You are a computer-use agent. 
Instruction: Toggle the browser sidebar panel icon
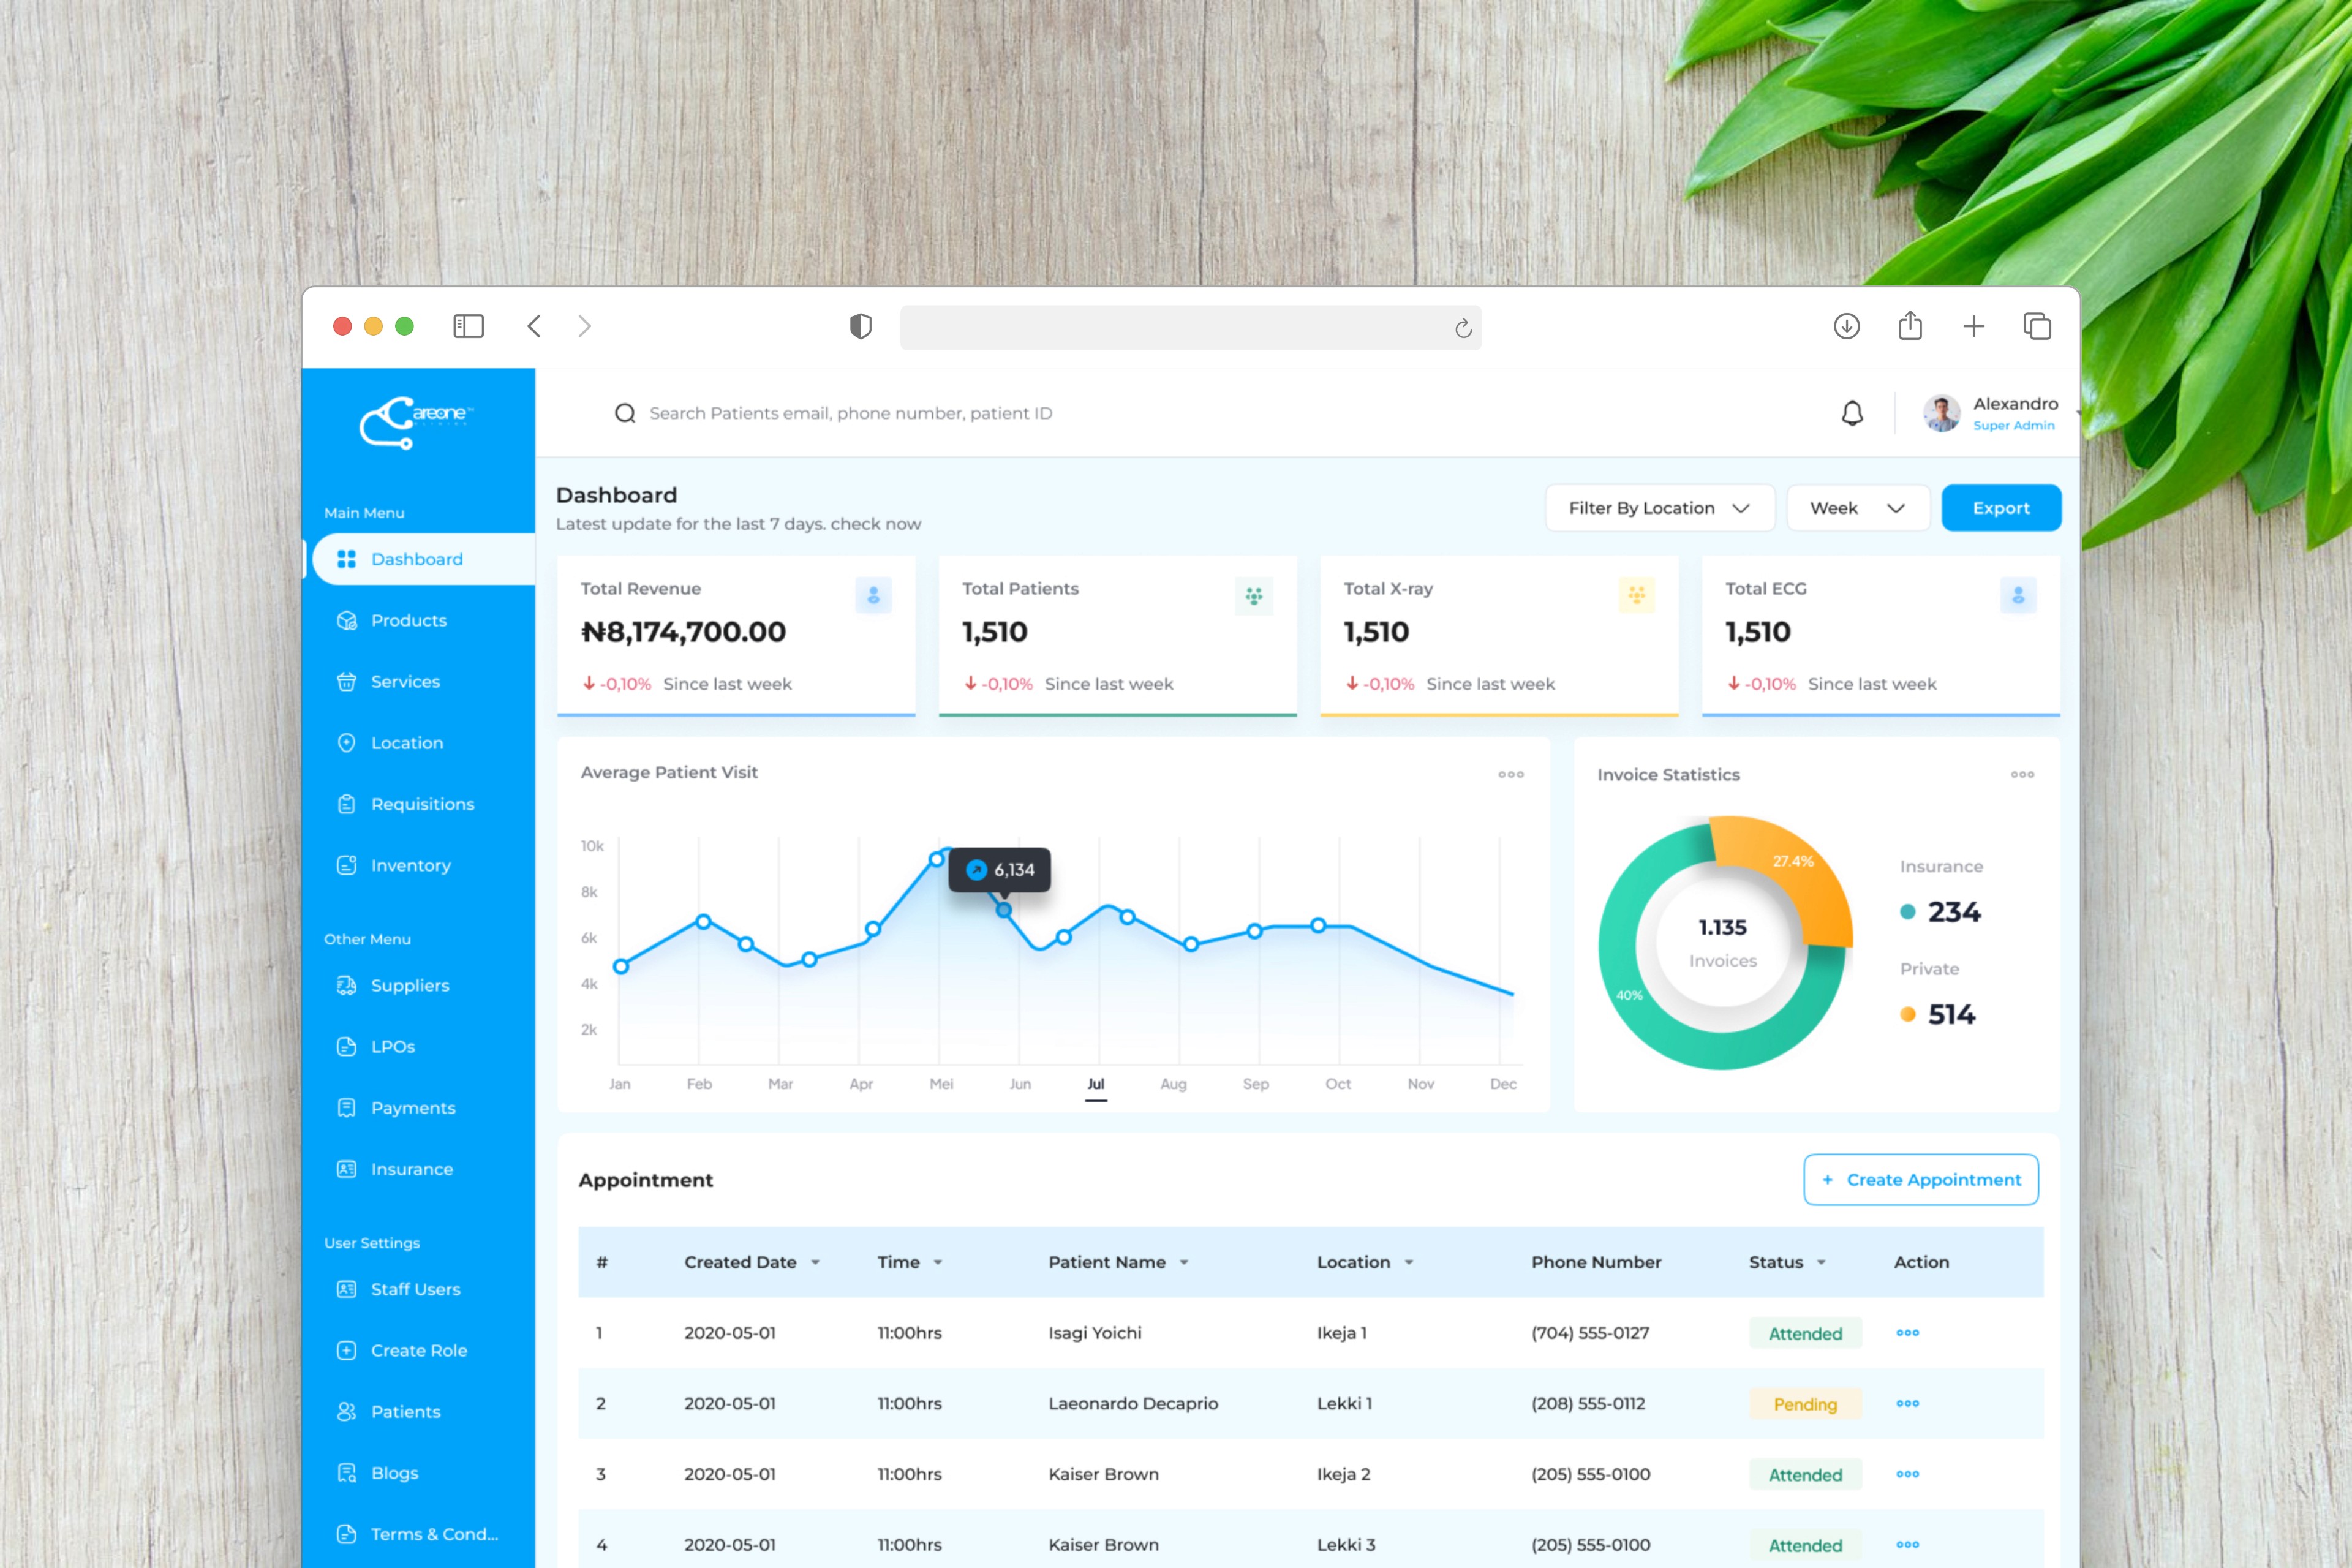click(x=468, y=326)
